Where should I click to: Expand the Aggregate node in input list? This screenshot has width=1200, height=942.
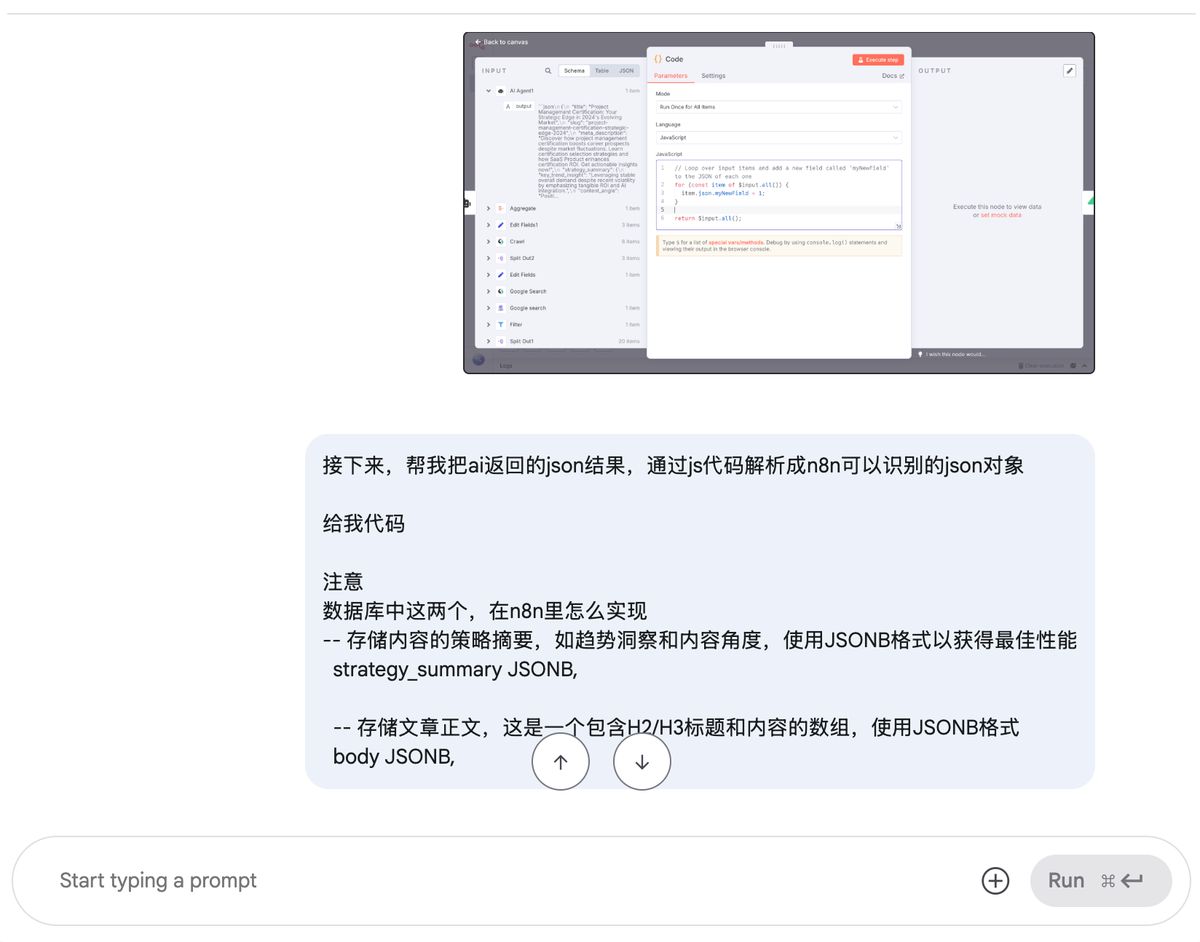pos(488,208)
